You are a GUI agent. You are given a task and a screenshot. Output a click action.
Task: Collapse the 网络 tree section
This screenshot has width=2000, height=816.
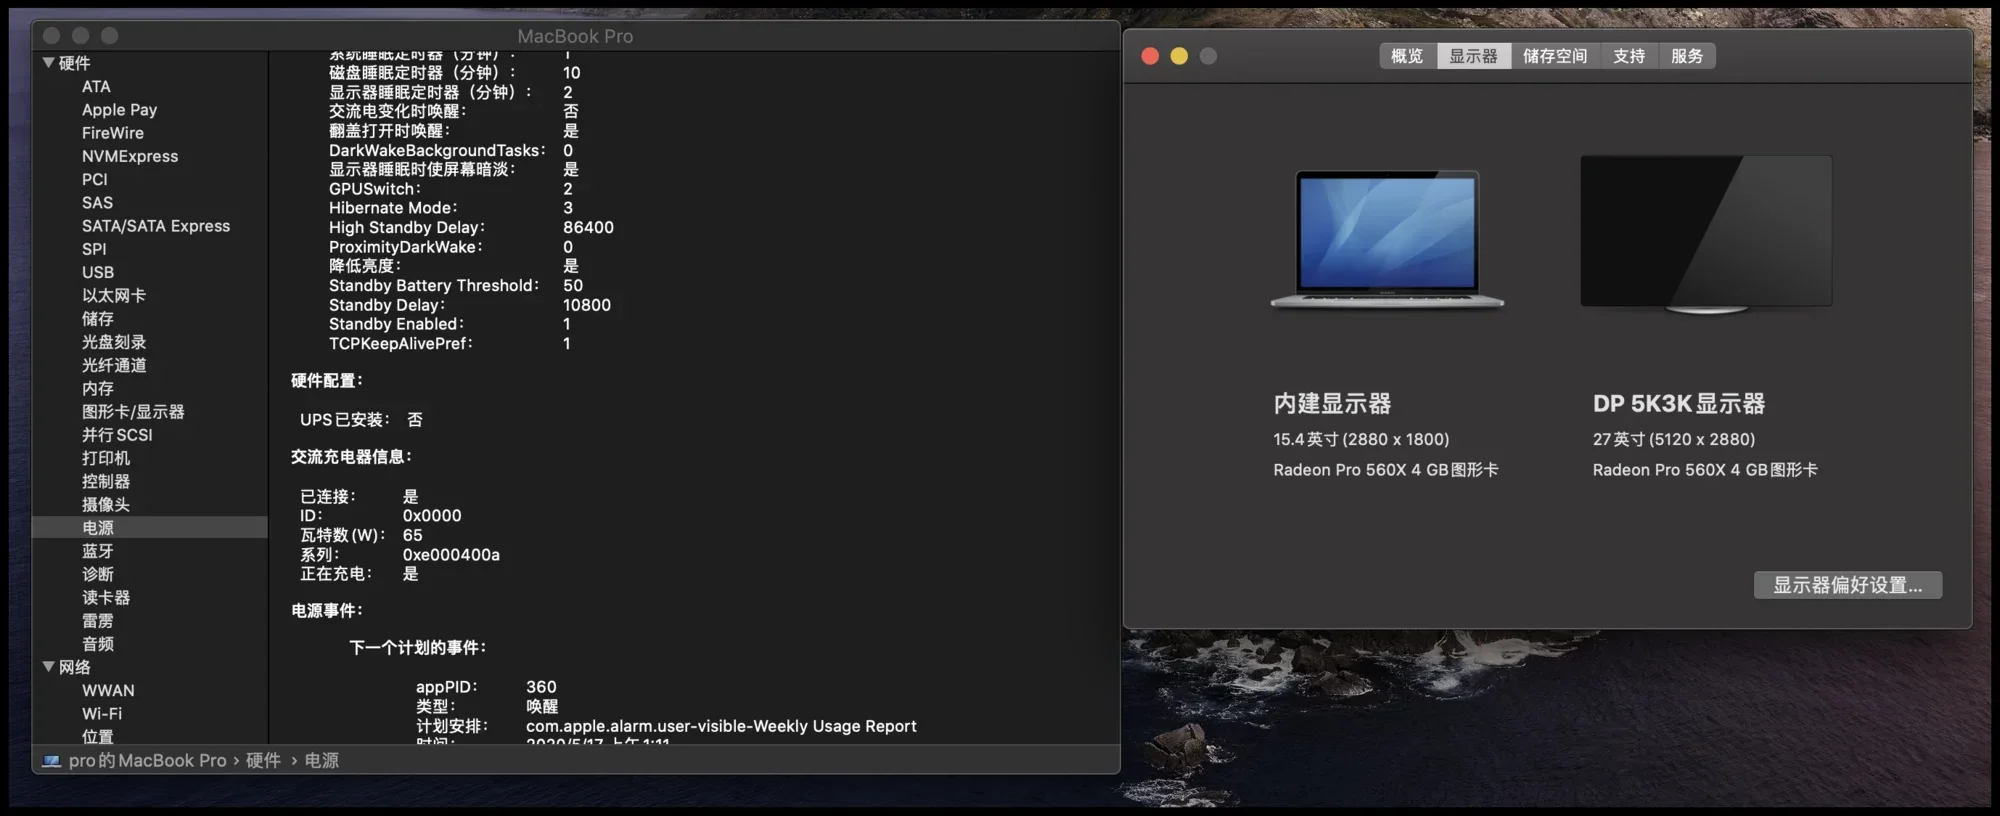[x=48, y=667]
